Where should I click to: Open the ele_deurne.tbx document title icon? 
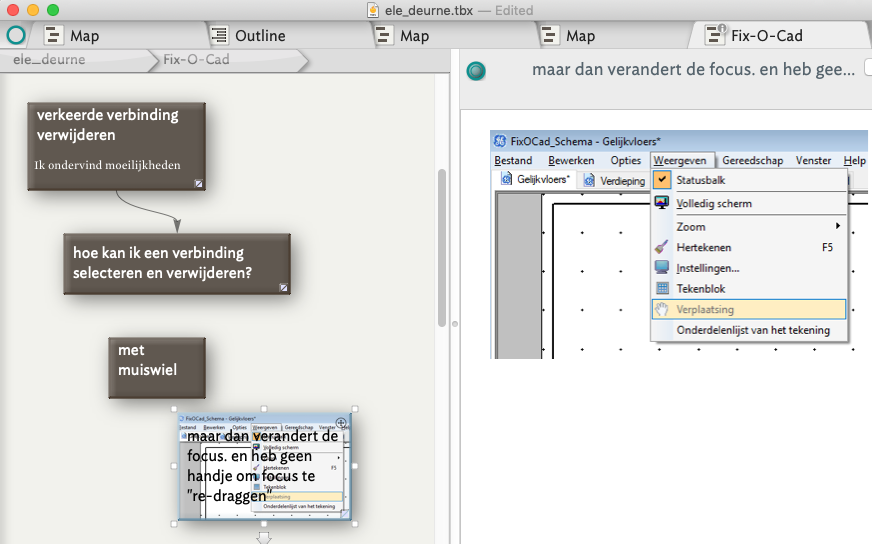coord(373,10)
